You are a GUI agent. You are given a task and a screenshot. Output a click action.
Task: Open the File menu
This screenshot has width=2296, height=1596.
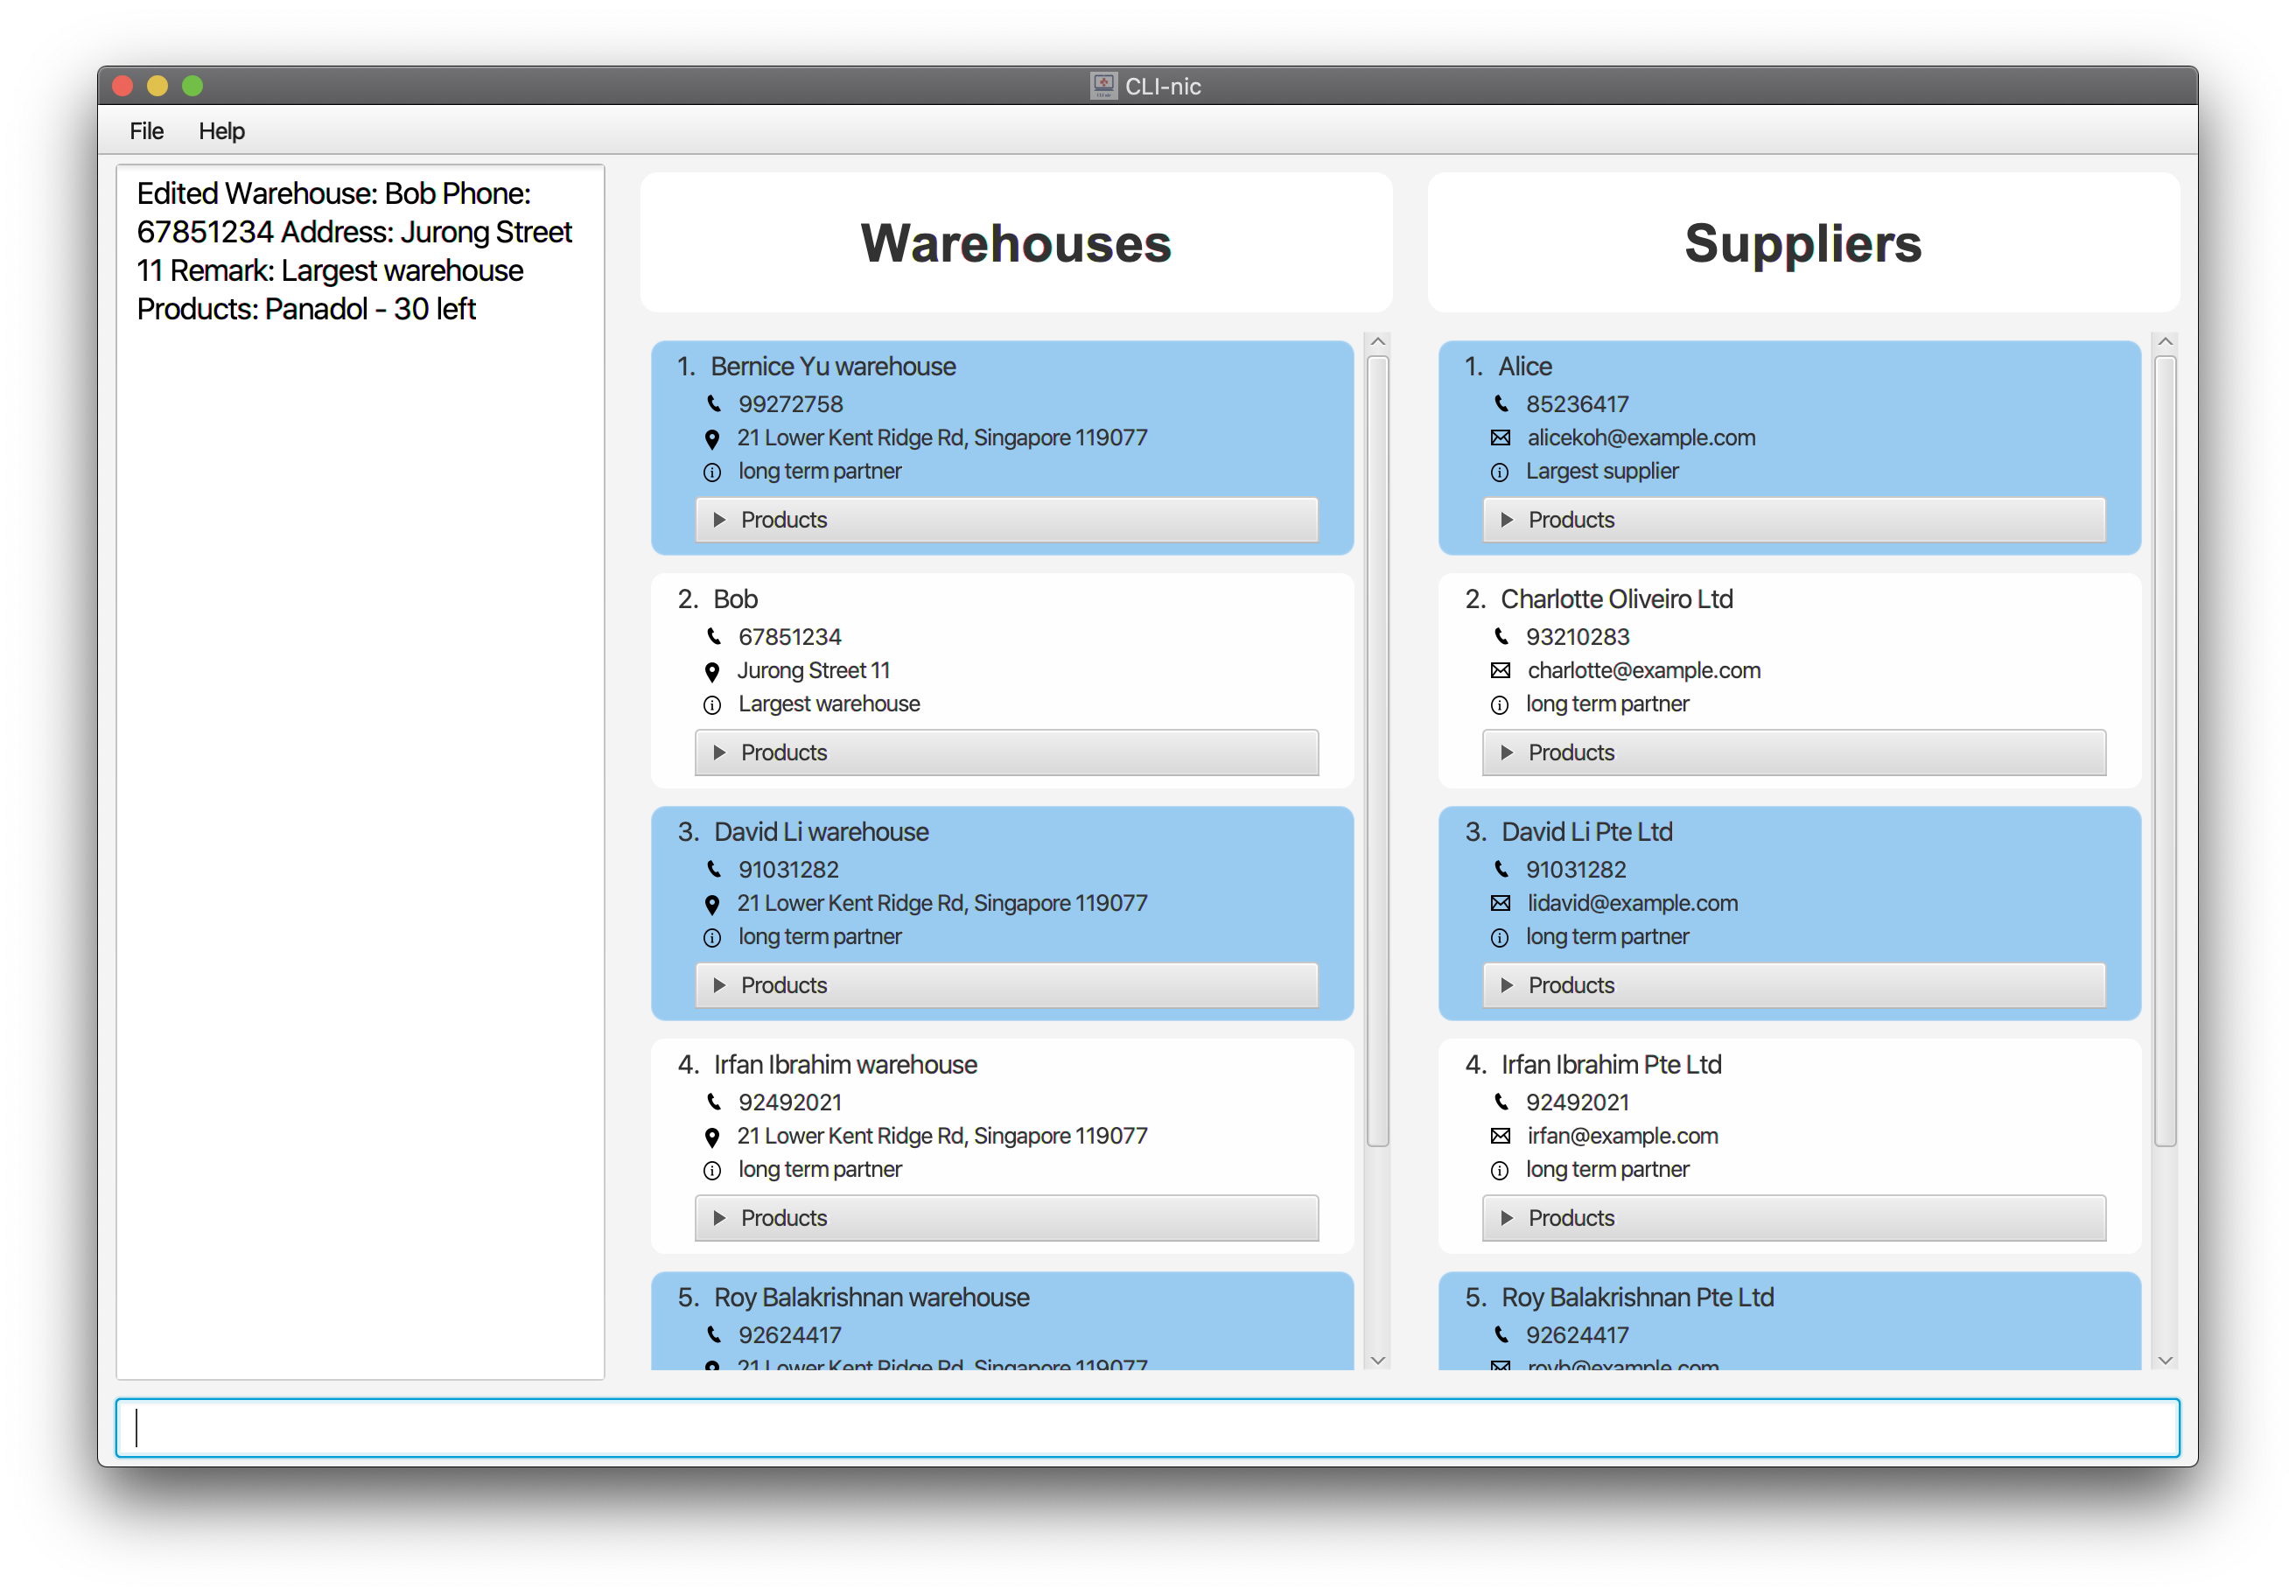pos(148,129)
